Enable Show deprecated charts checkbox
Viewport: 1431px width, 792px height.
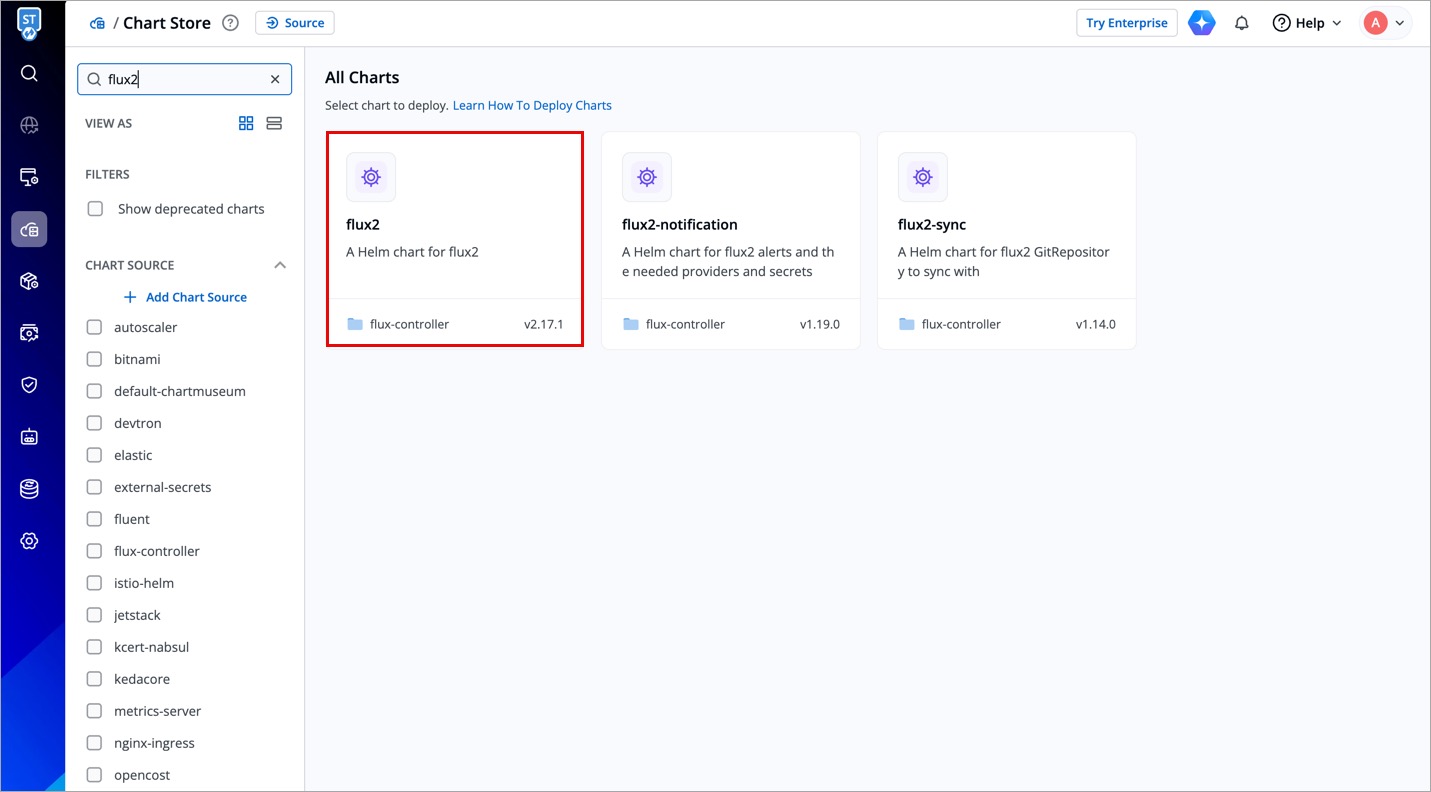(x=95, y=209)
